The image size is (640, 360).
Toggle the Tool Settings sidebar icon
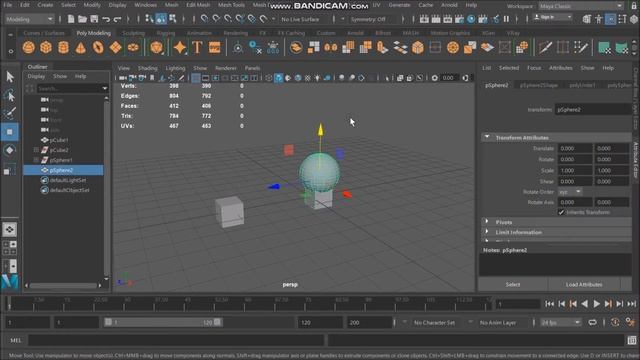click(x=622, y=19)
